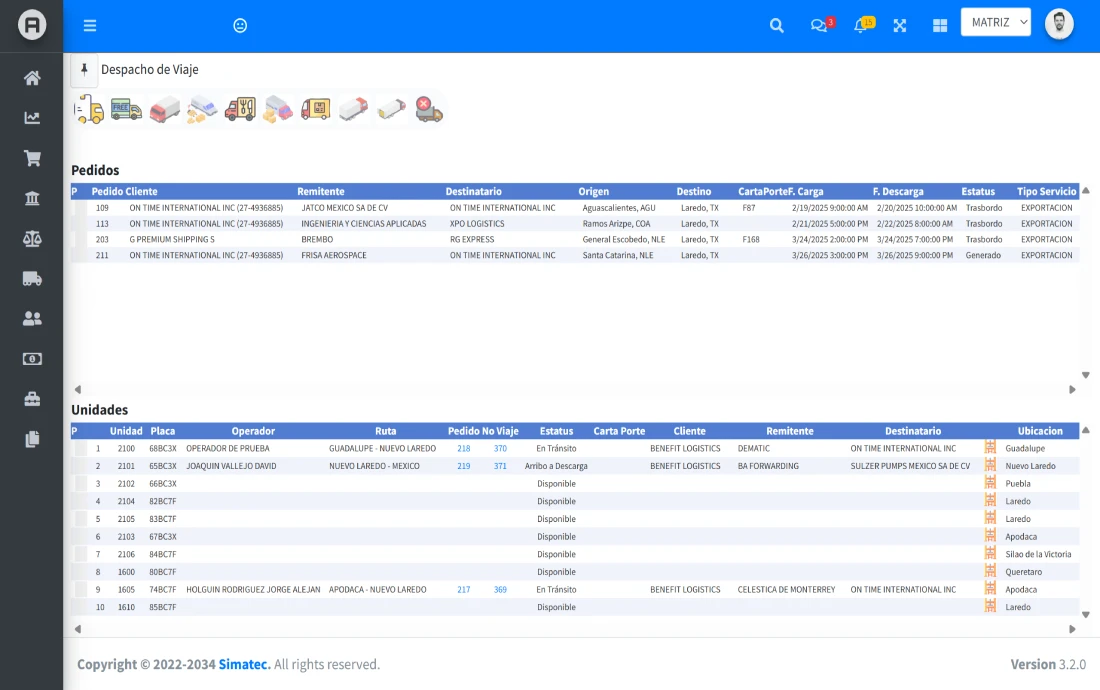This screenshot has width=1100, height=690.
Task: Open the apps grid icon
Action: point(940,26)
